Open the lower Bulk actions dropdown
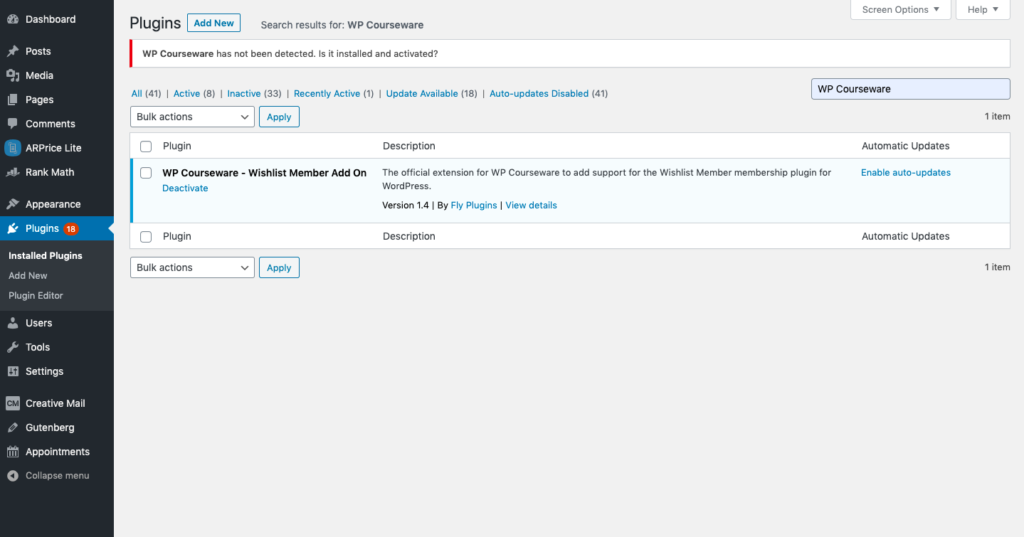 (192, 267)
